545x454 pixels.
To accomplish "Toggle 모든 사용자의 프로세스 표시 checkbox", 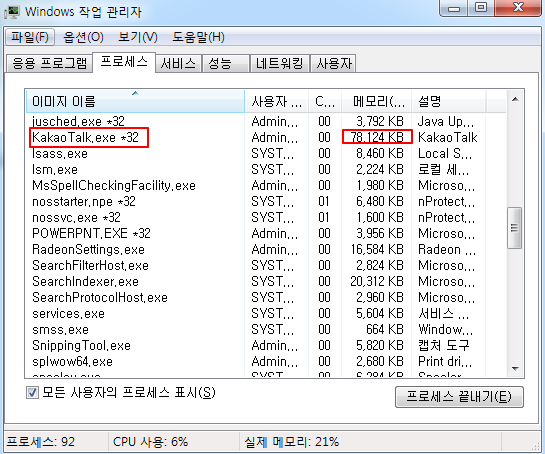I will (32, 393).
